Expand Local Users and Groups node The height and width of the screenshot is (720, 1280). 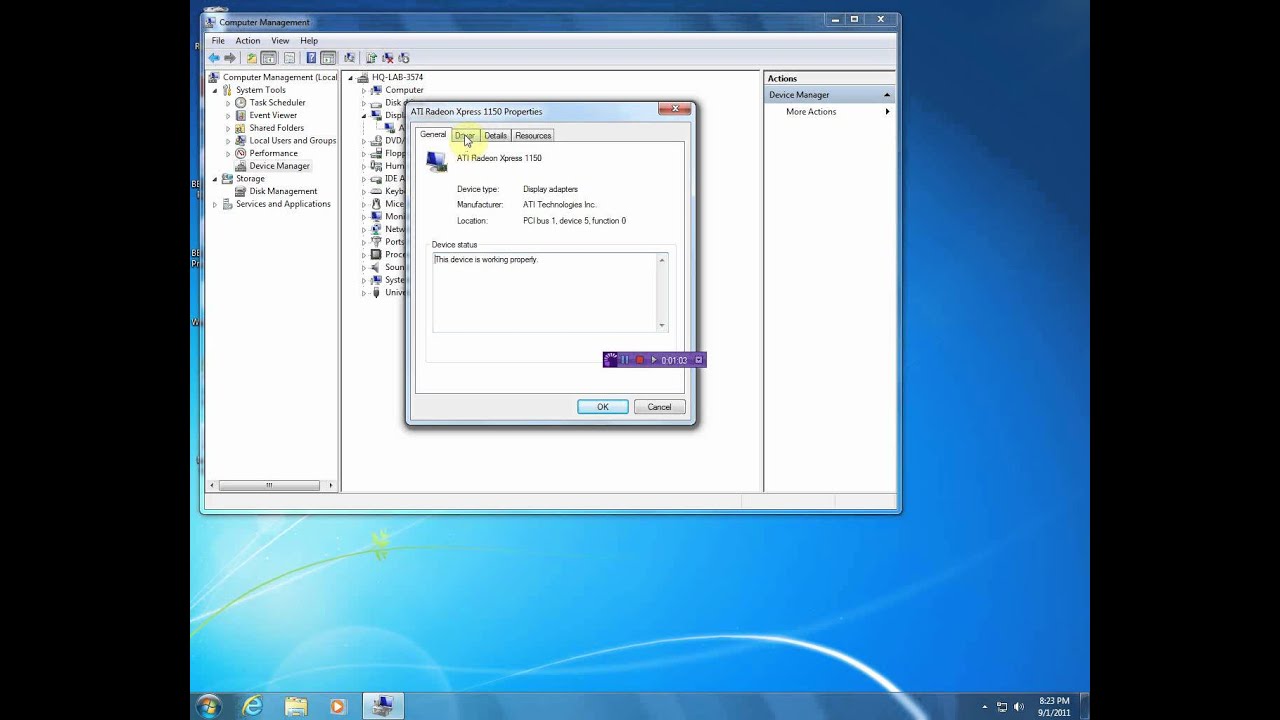[228, 141]
